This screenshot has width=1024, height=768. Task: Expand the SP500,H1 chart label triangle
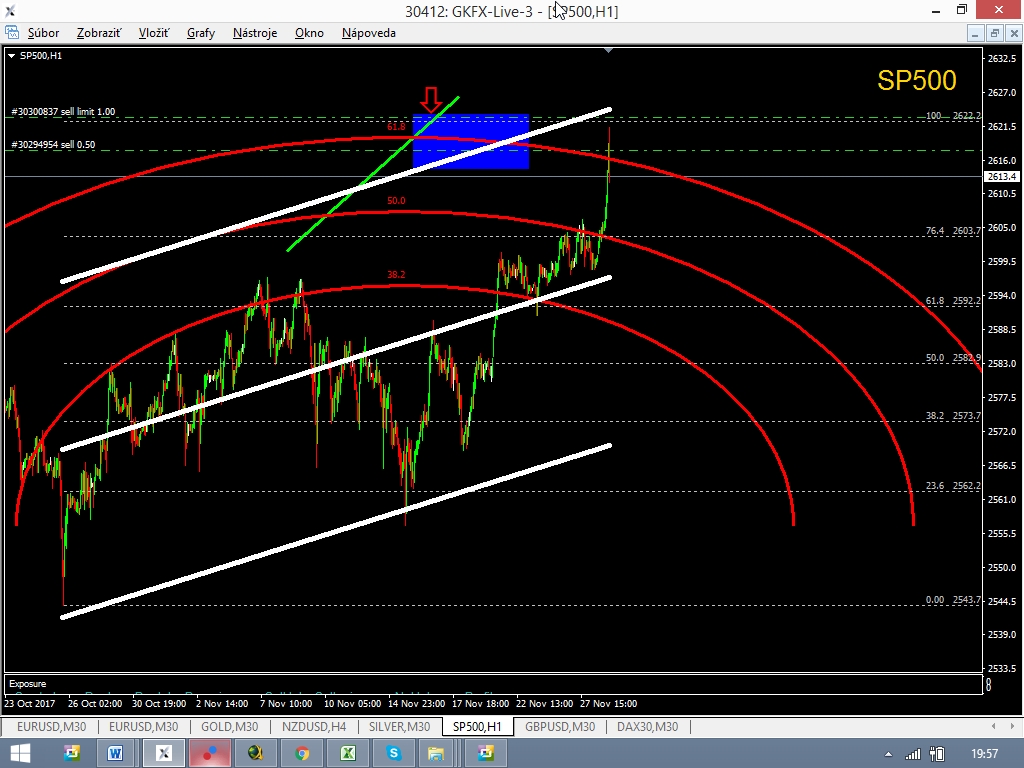[x=11, y=56]
